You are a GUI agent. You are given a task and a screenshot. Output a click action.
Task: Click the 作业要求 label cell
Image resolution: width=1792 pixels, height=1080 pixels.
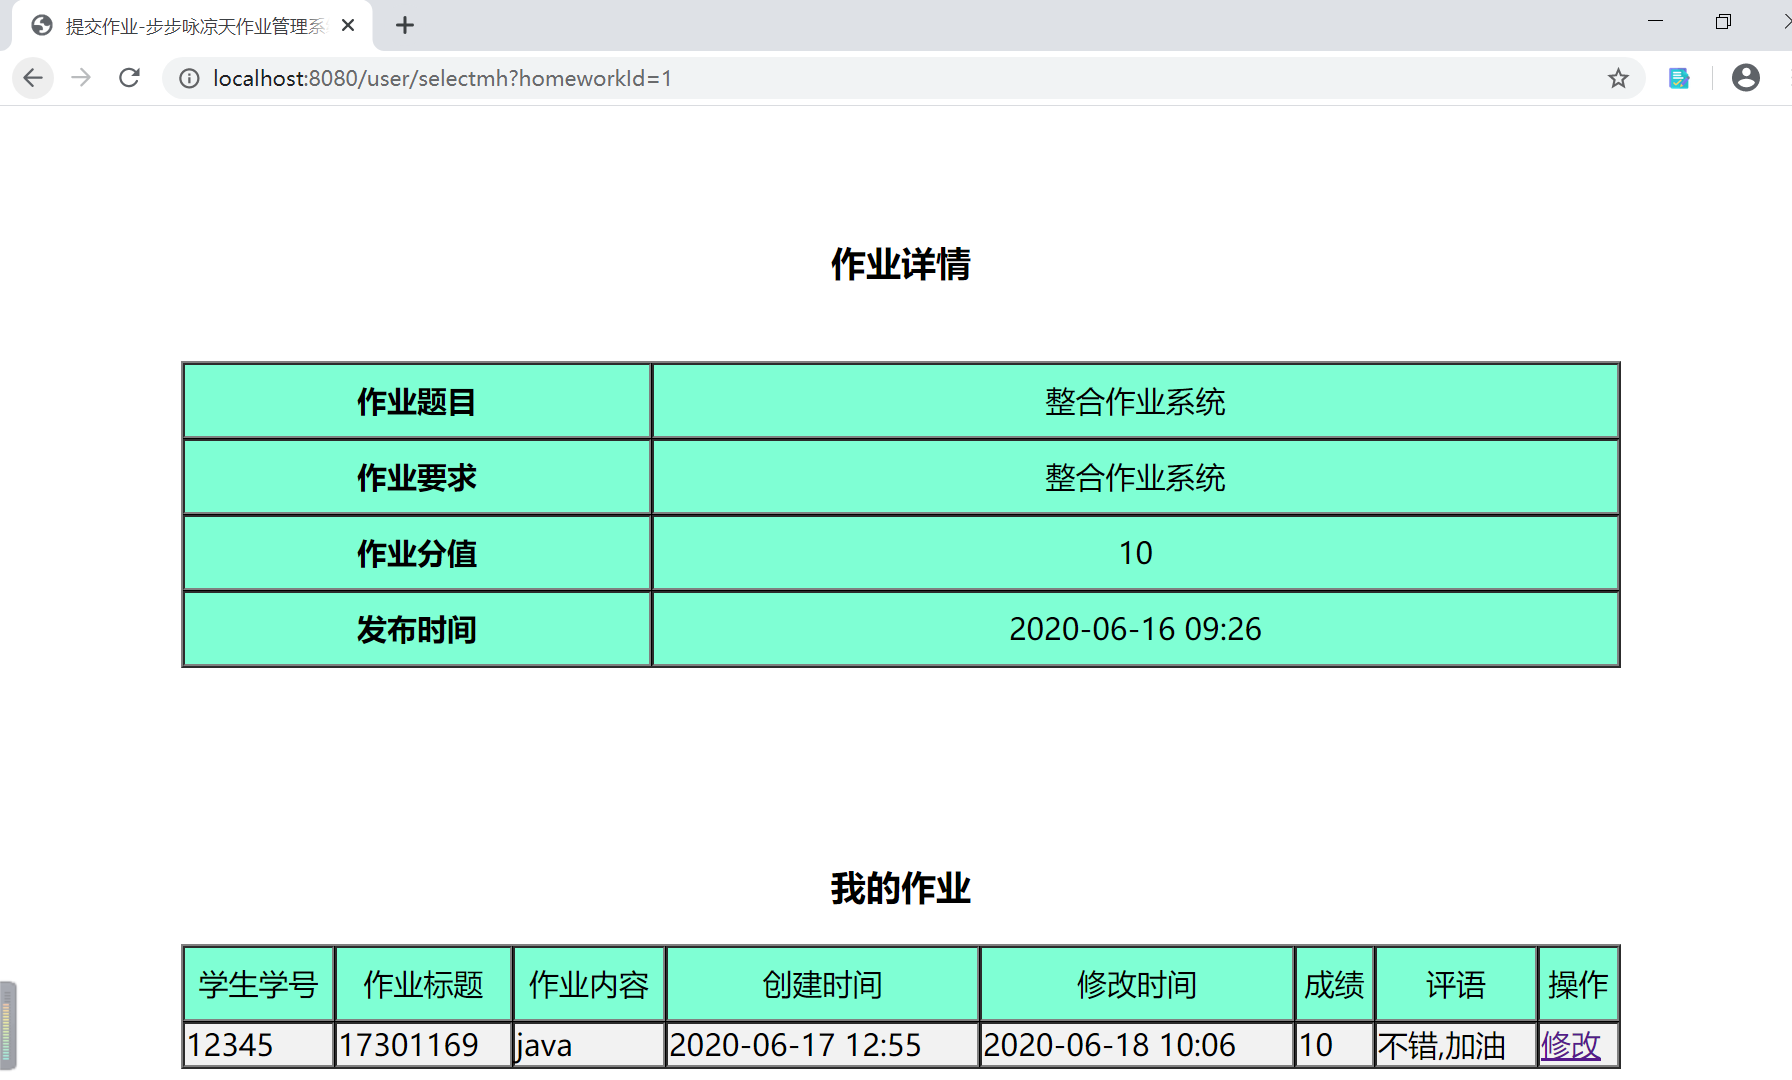417,477
